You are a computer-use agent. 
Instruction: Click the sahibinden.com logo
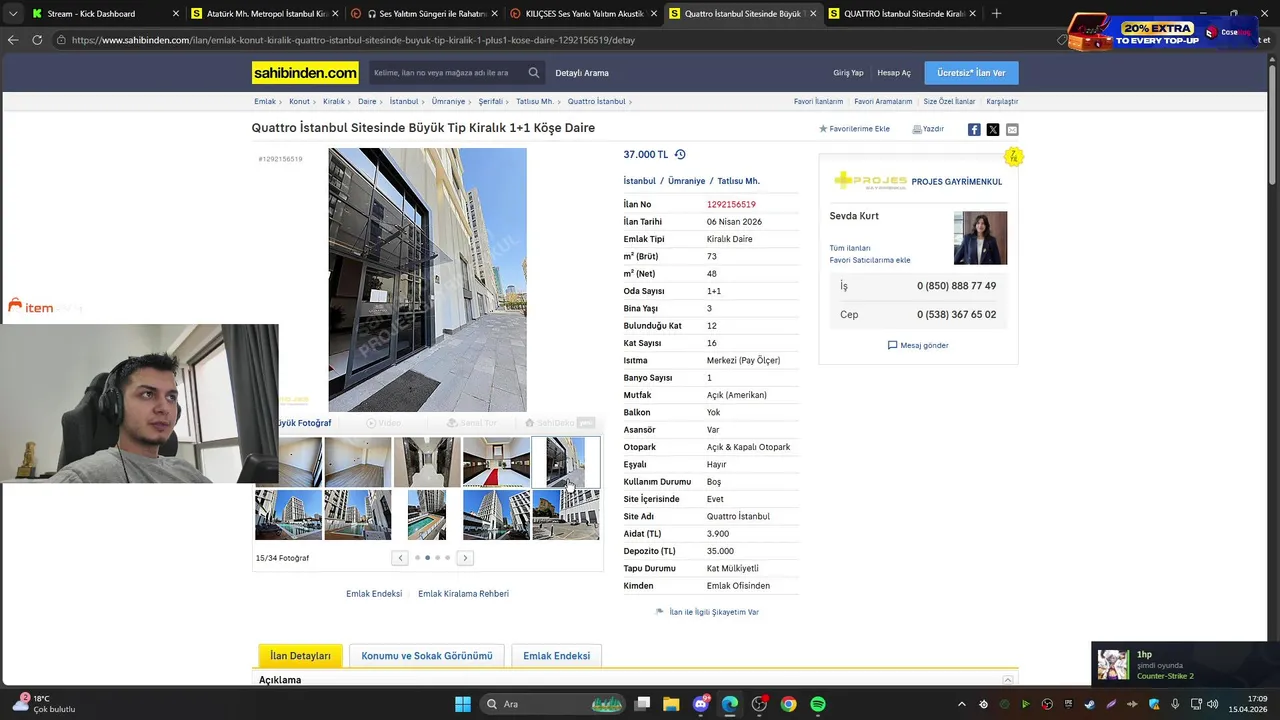tap(305, 73)
